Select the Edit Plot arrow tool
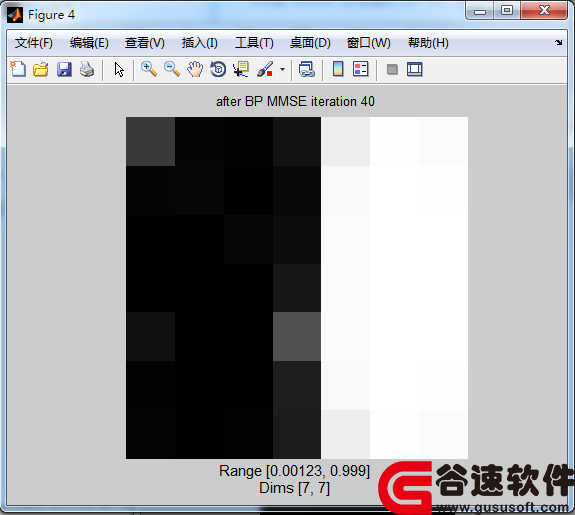 pyautogui.click(x=119, y=69)
